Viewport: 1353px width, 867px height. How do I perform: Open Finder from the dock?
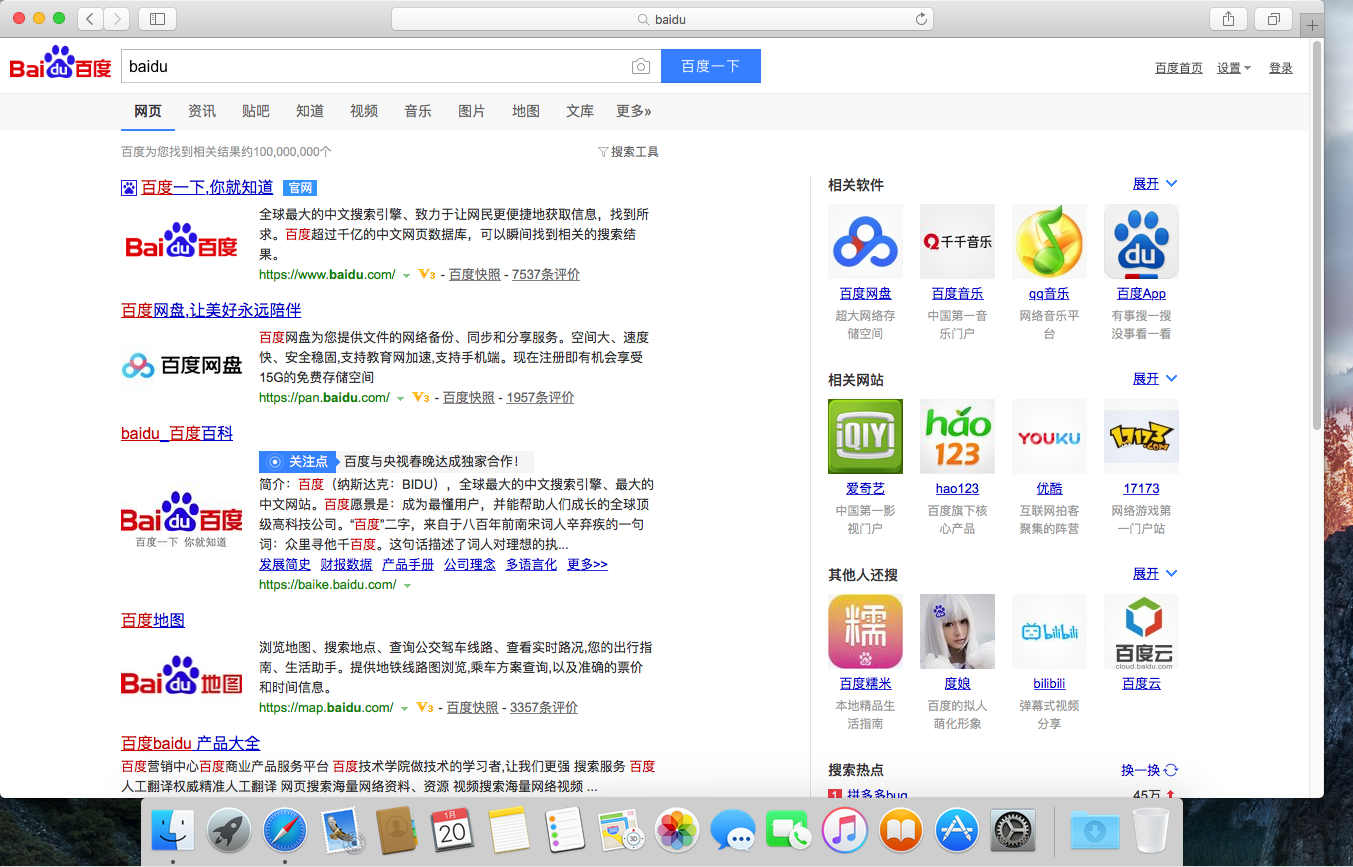173,830
